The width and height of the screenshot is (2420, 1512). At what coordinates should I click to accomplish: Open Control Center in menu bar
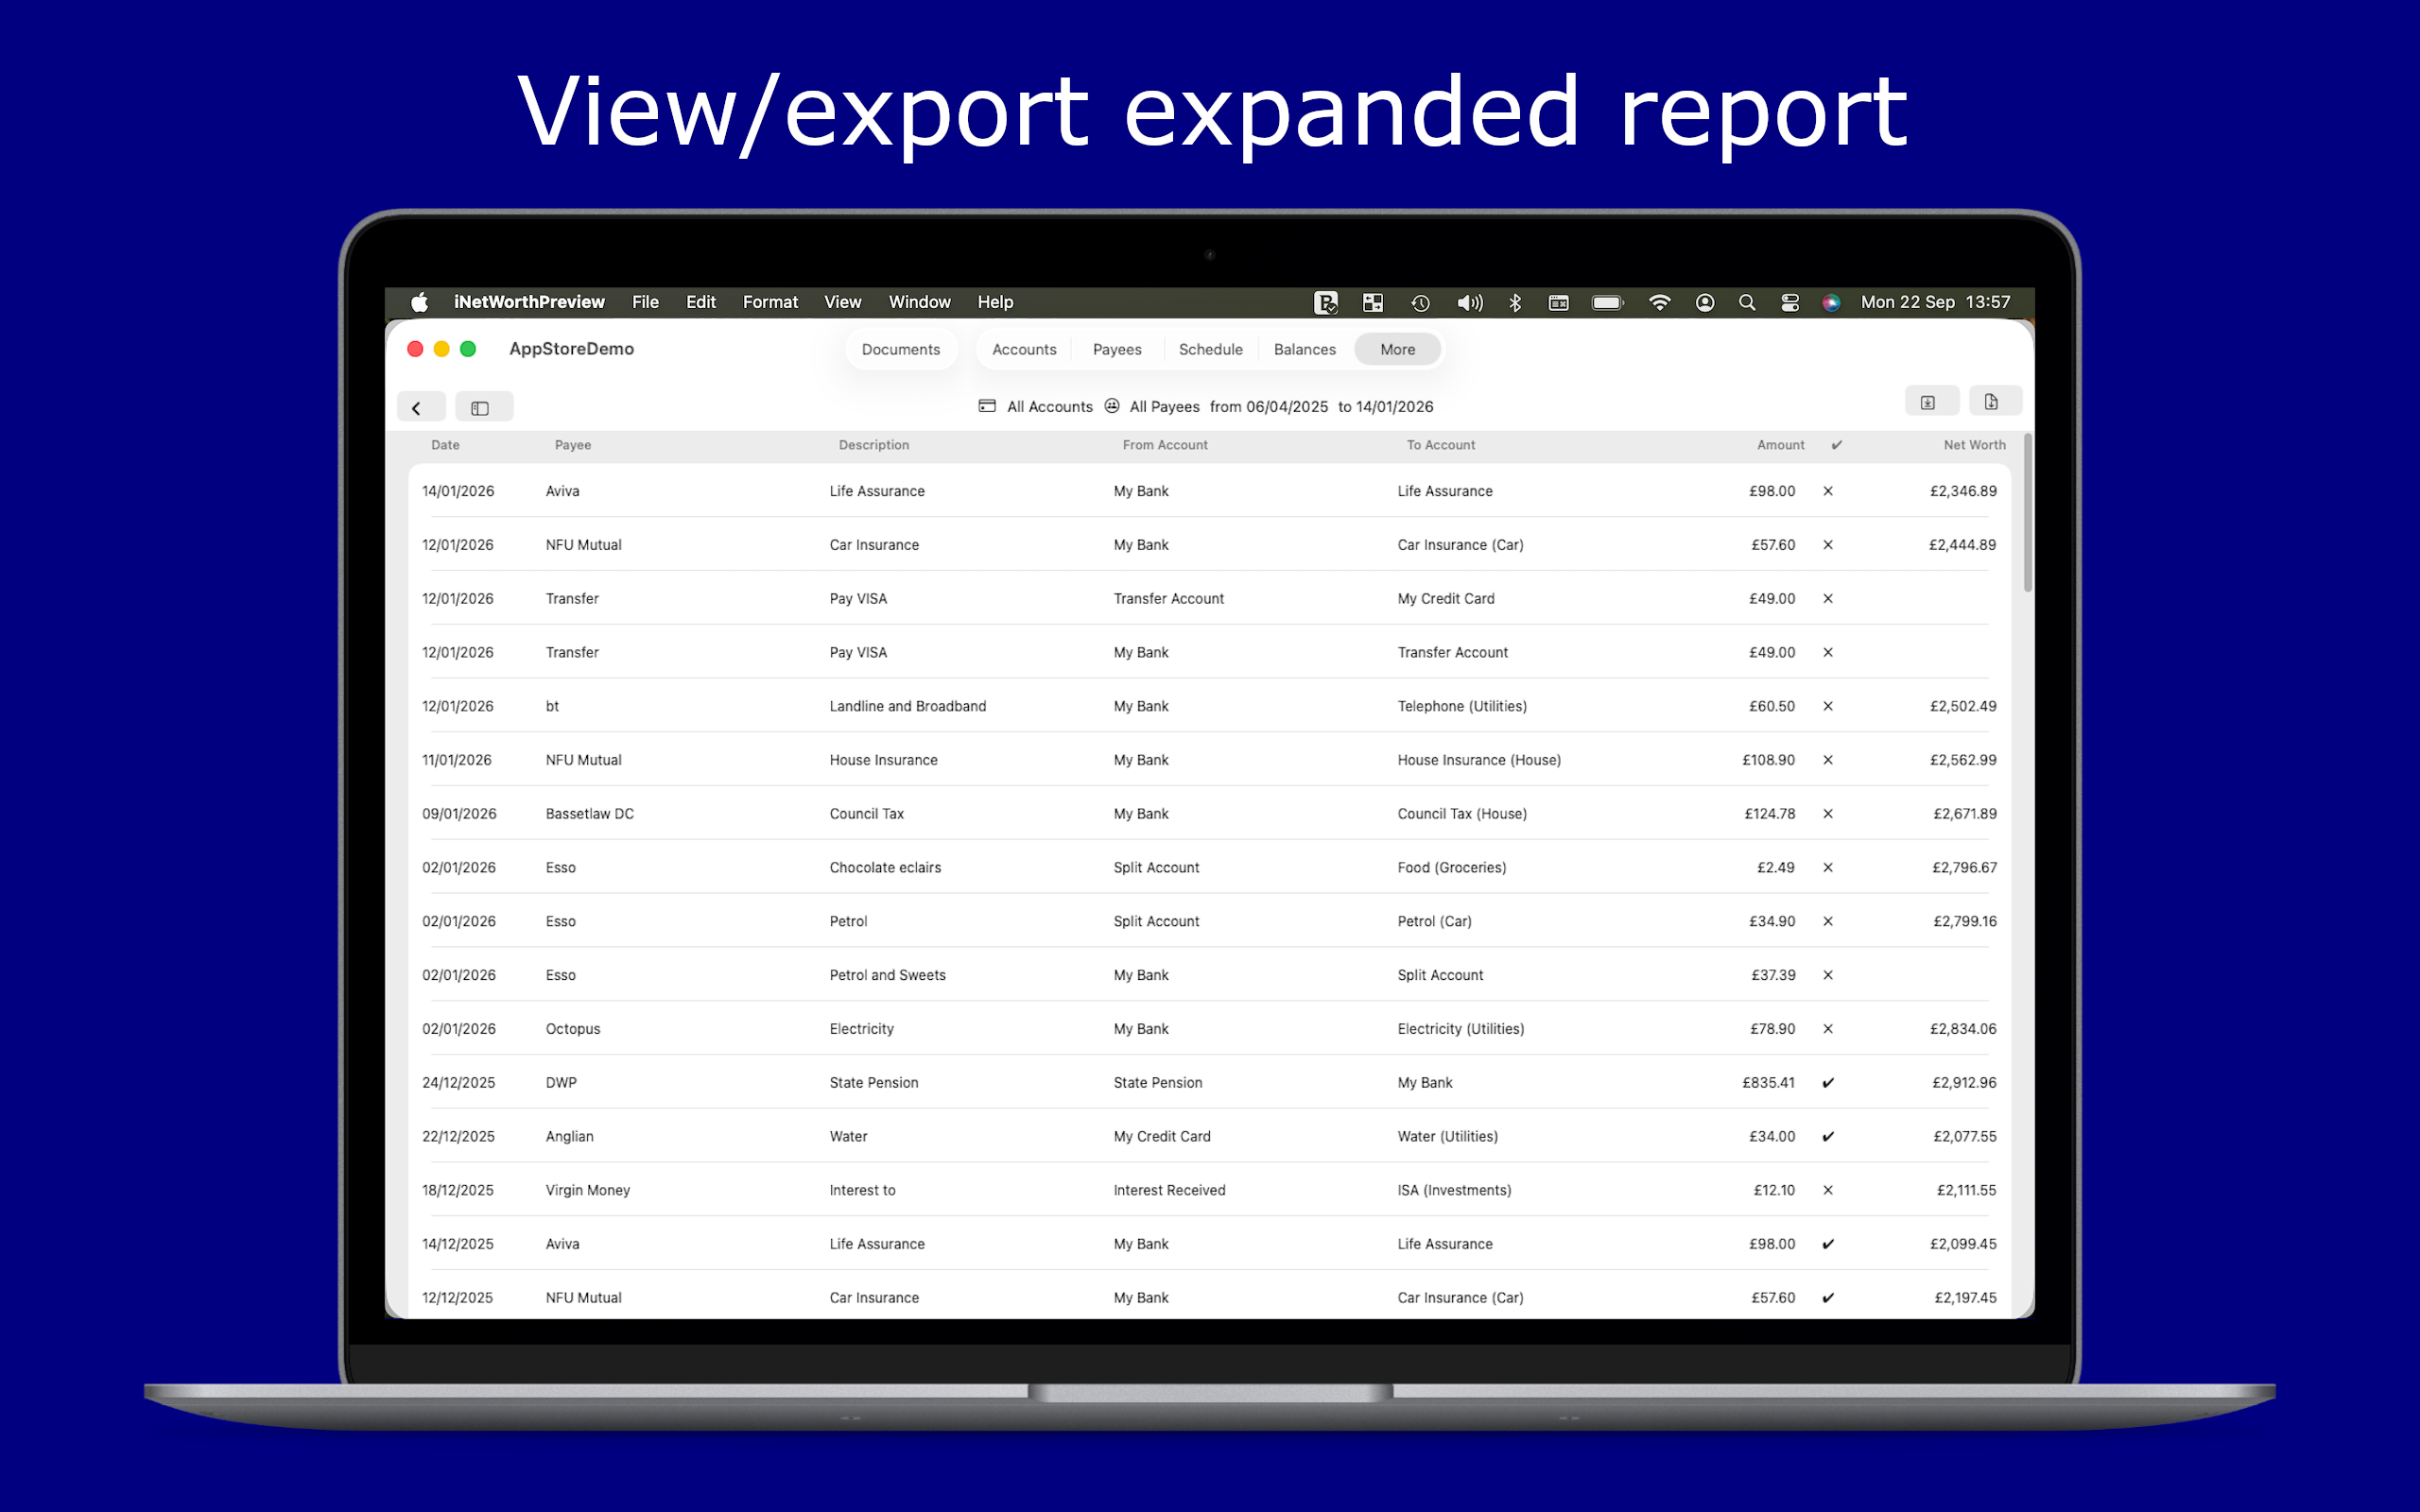coord(1790,302)
